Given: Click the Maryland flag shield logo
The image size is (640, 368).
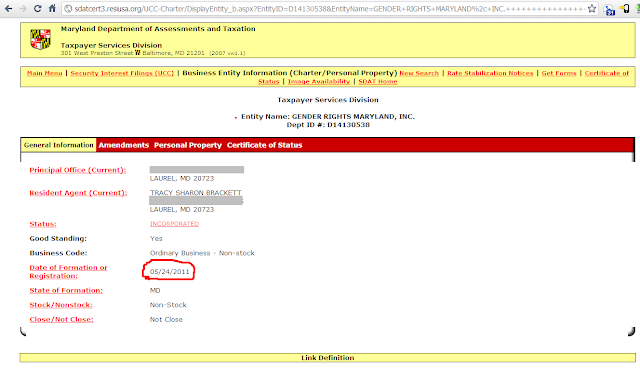Looking at the screenshot, I should tap(40, 39).
